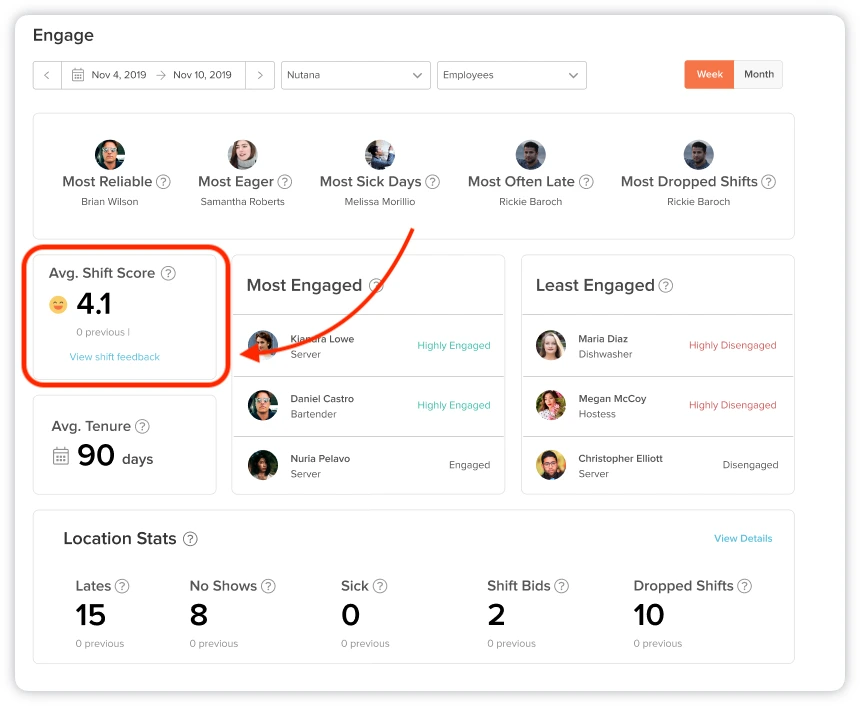860x706 pixels.
Task: Click calendar icon in date range field
Action: click(x=76, y=75)
